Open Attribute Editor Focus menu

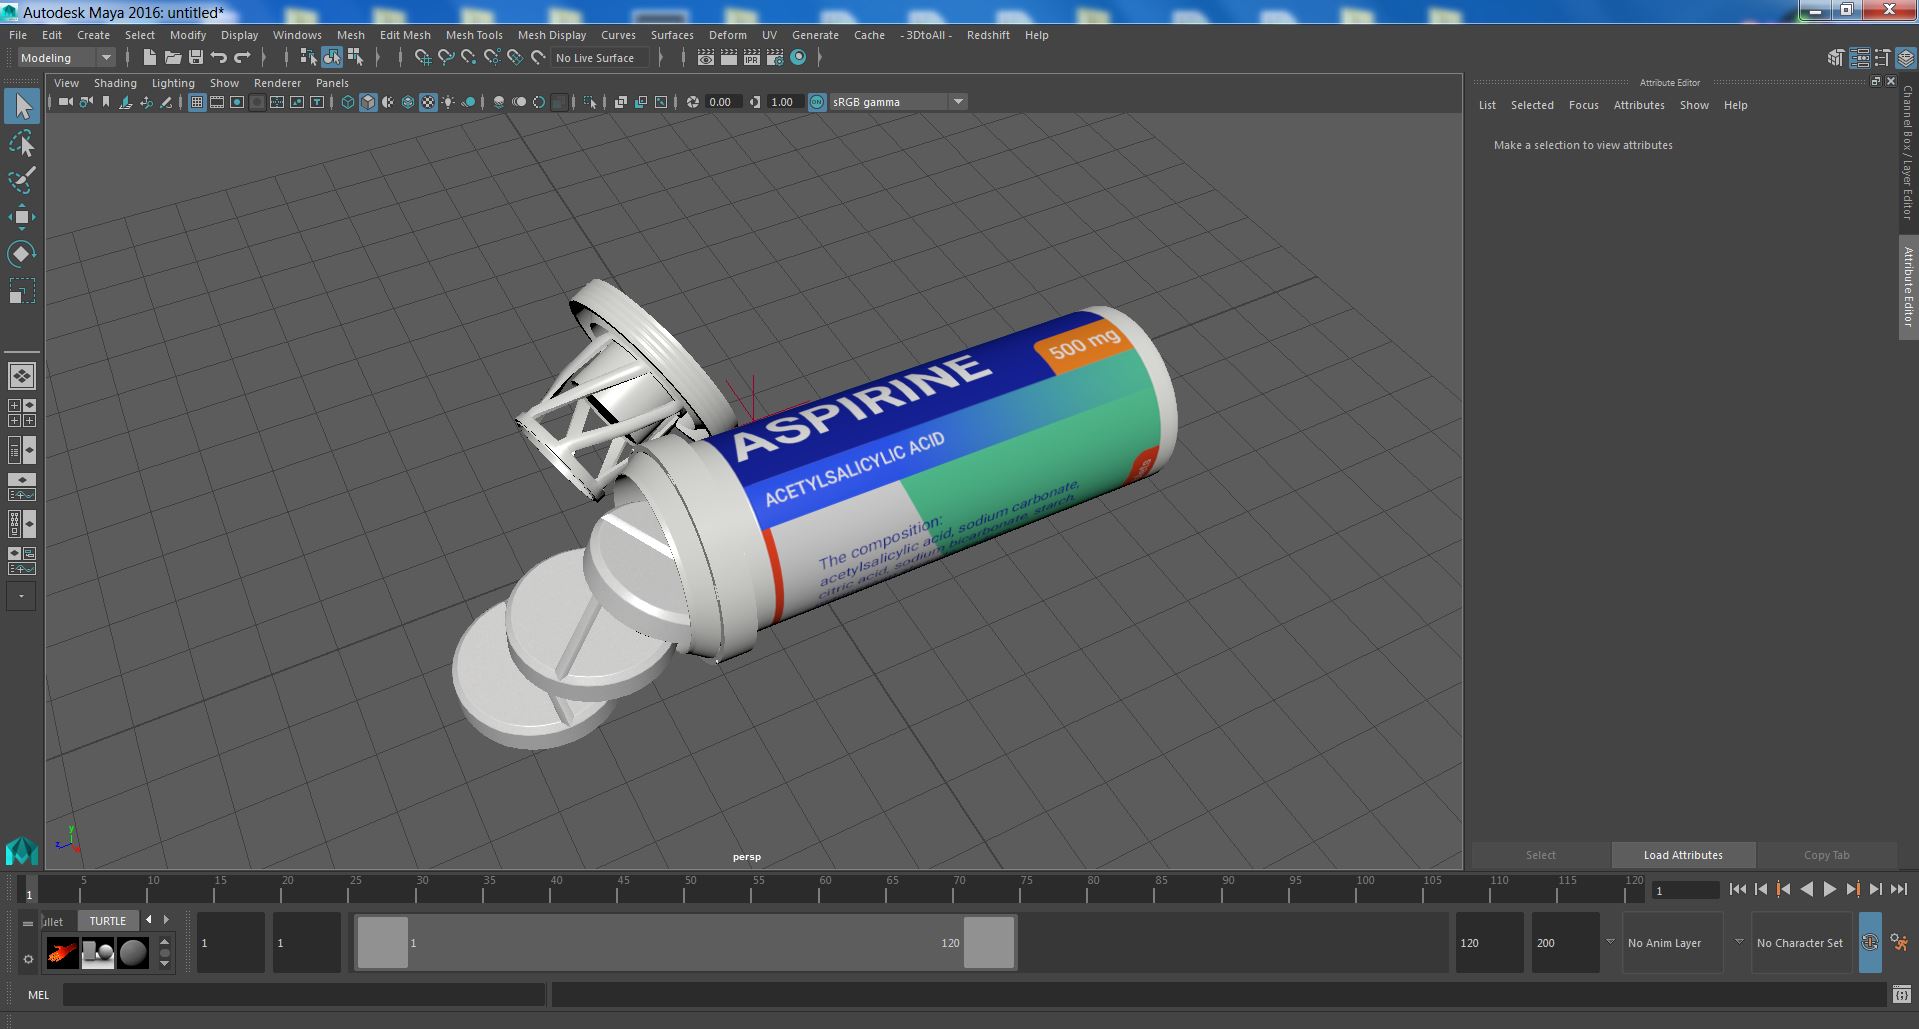(1583, 105)
